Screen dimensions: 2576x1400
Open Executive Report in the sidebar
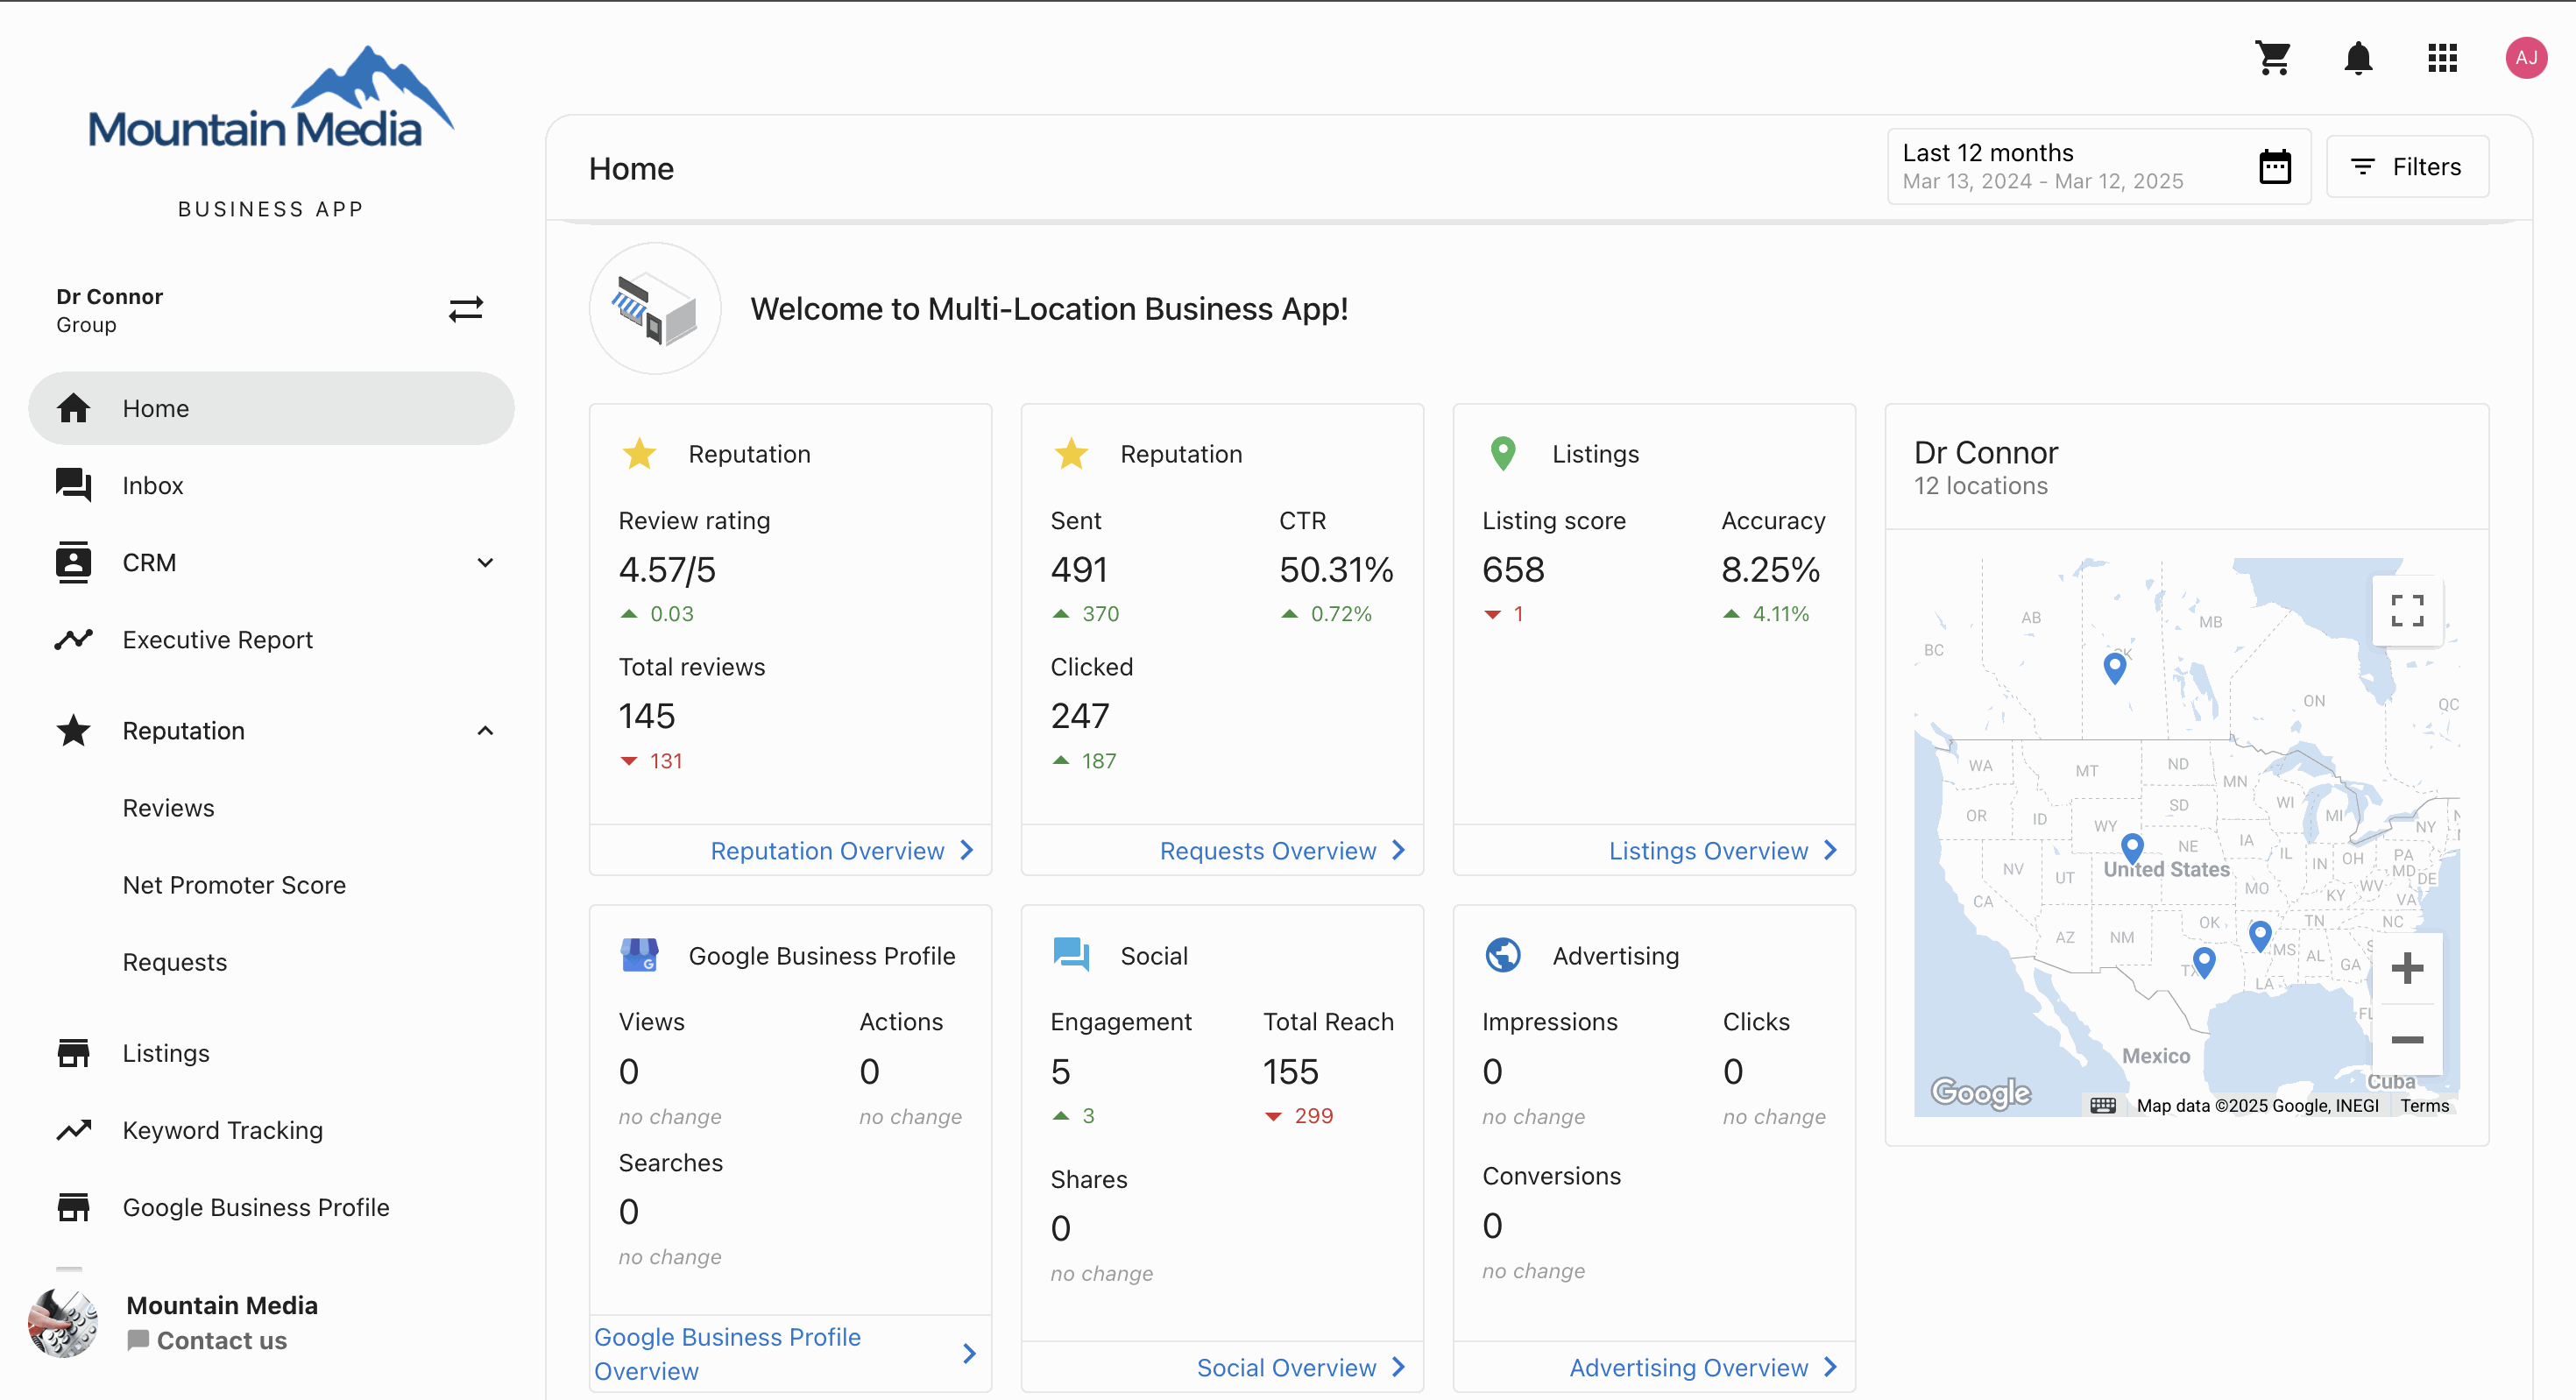click(271, 639)
